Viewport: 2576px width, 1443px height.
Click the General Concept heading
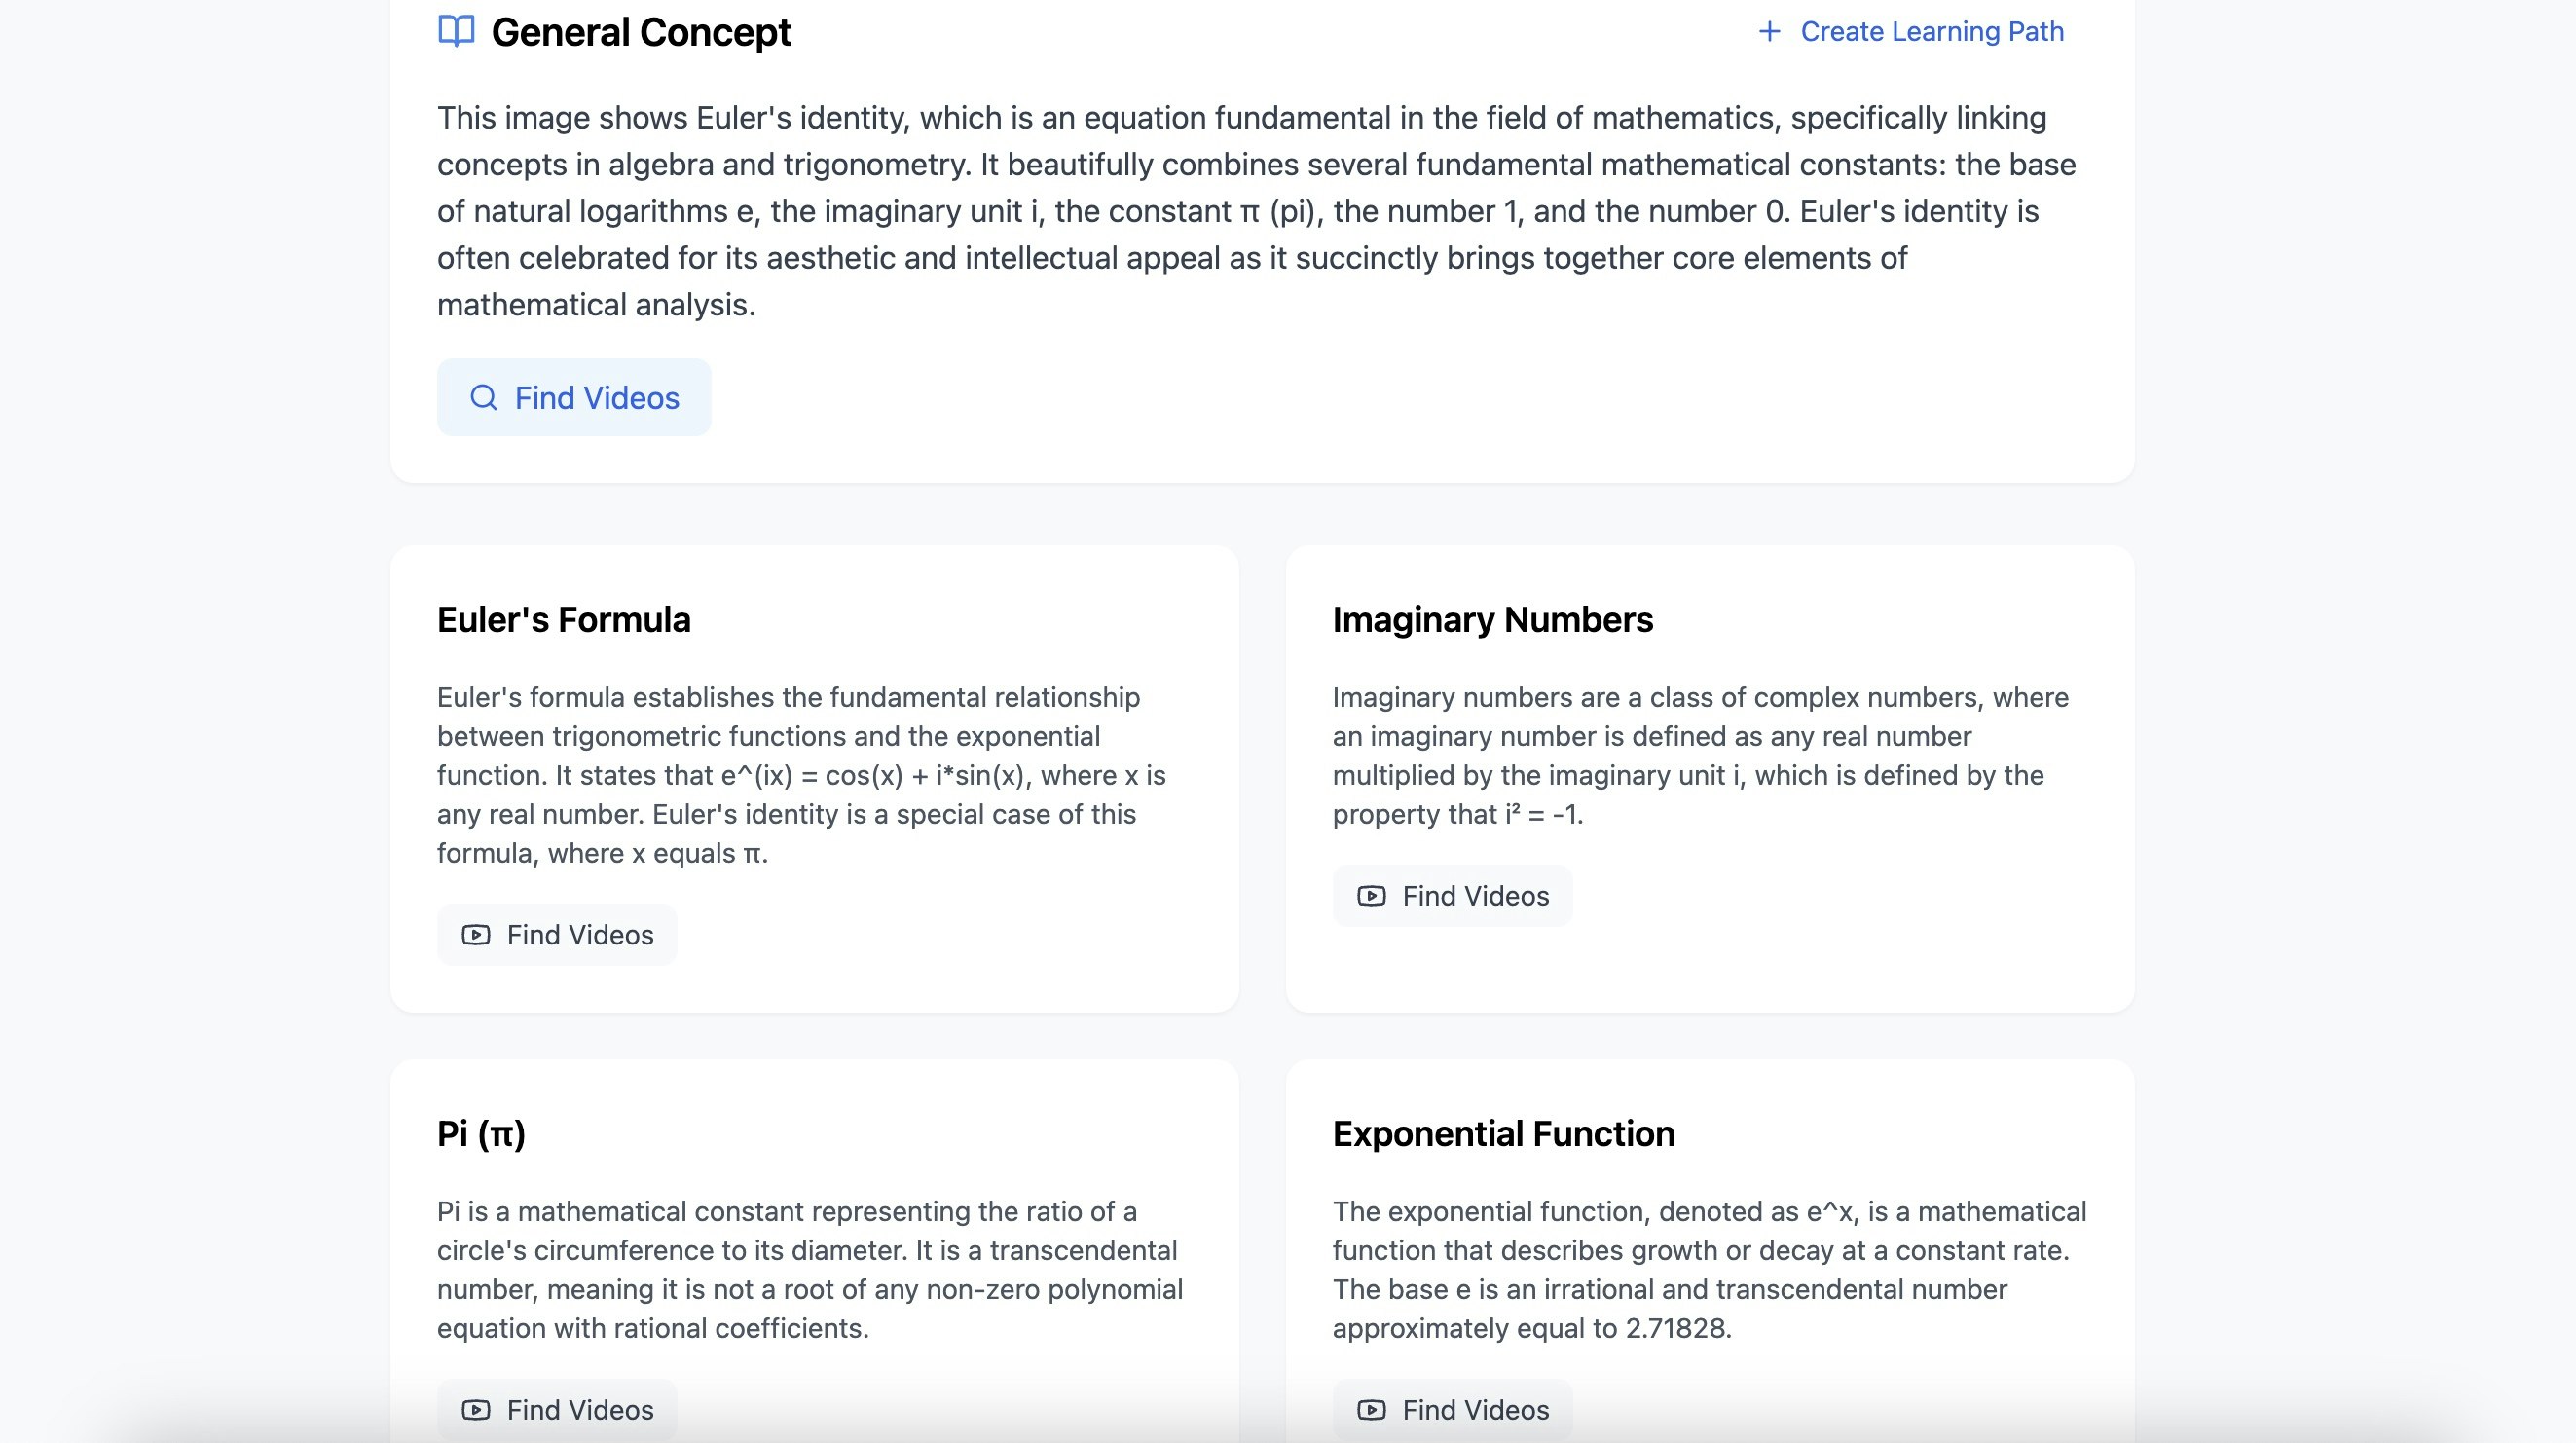[x=641, y=32]
